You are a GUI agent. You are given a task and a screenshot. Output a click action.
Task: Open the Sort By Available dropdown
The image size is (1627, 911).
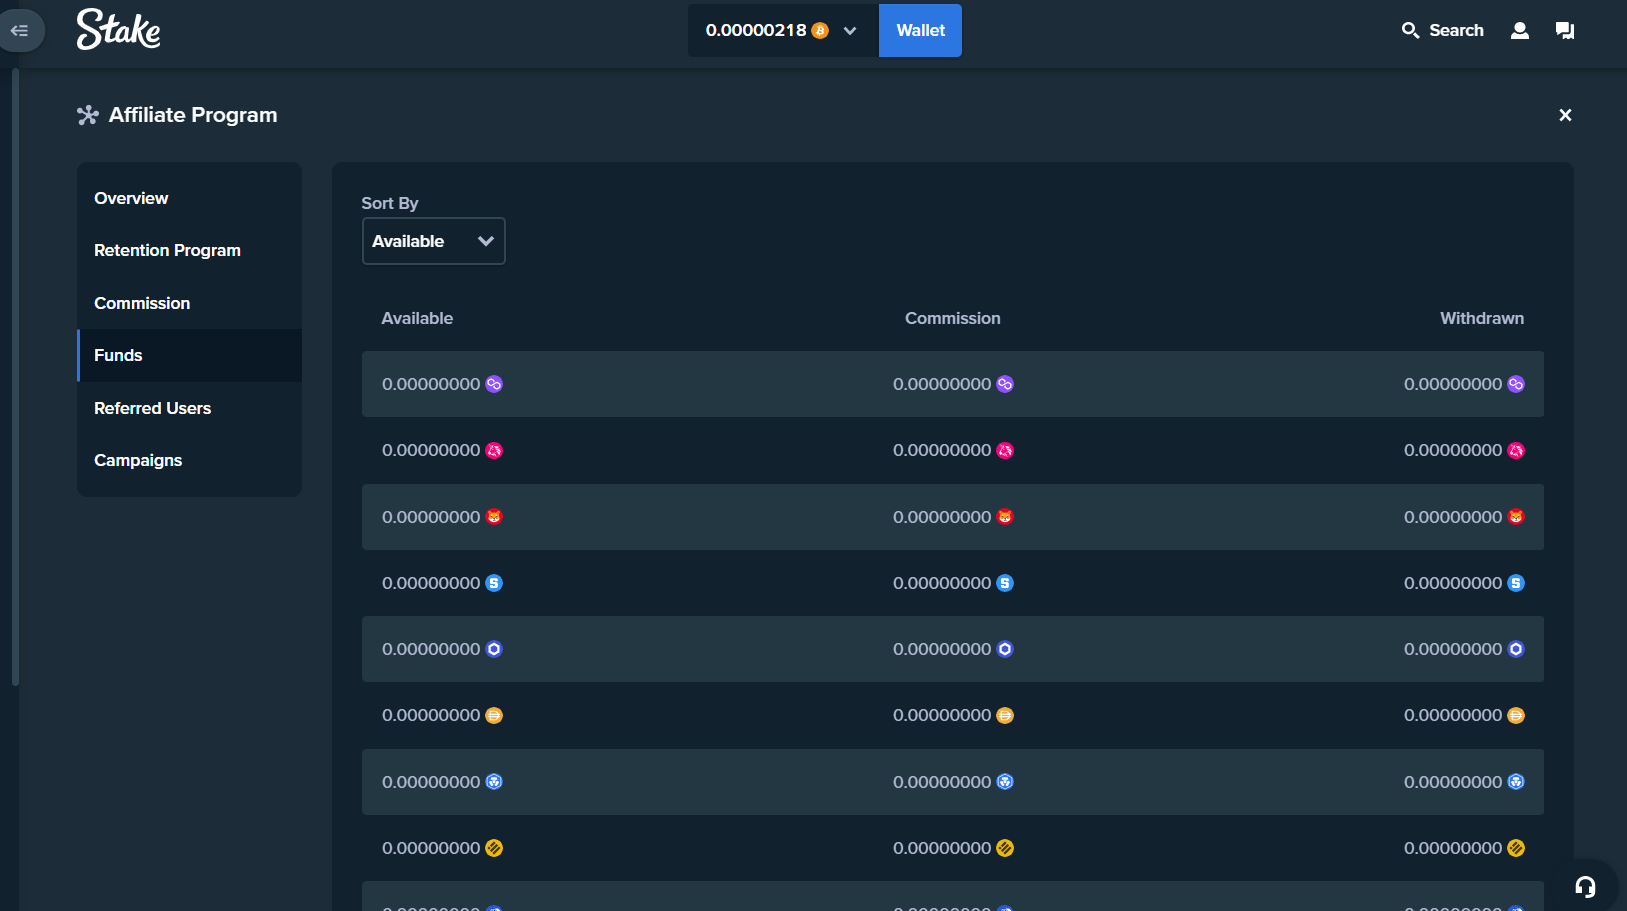(x=433, y=241)
